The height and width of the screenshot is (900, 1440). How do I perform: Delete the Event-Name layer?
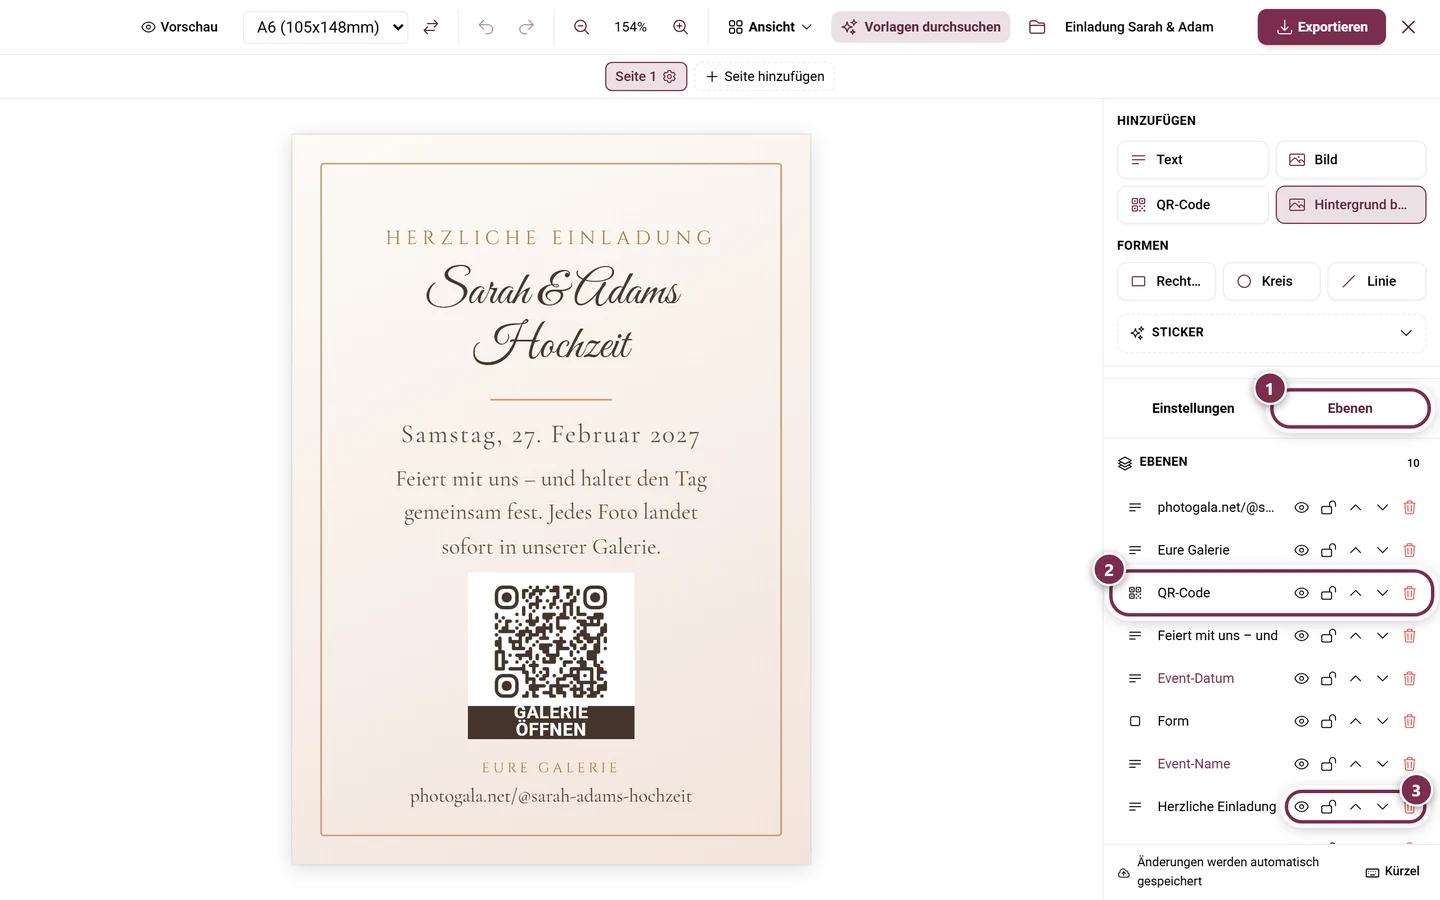pos(1409,764)
